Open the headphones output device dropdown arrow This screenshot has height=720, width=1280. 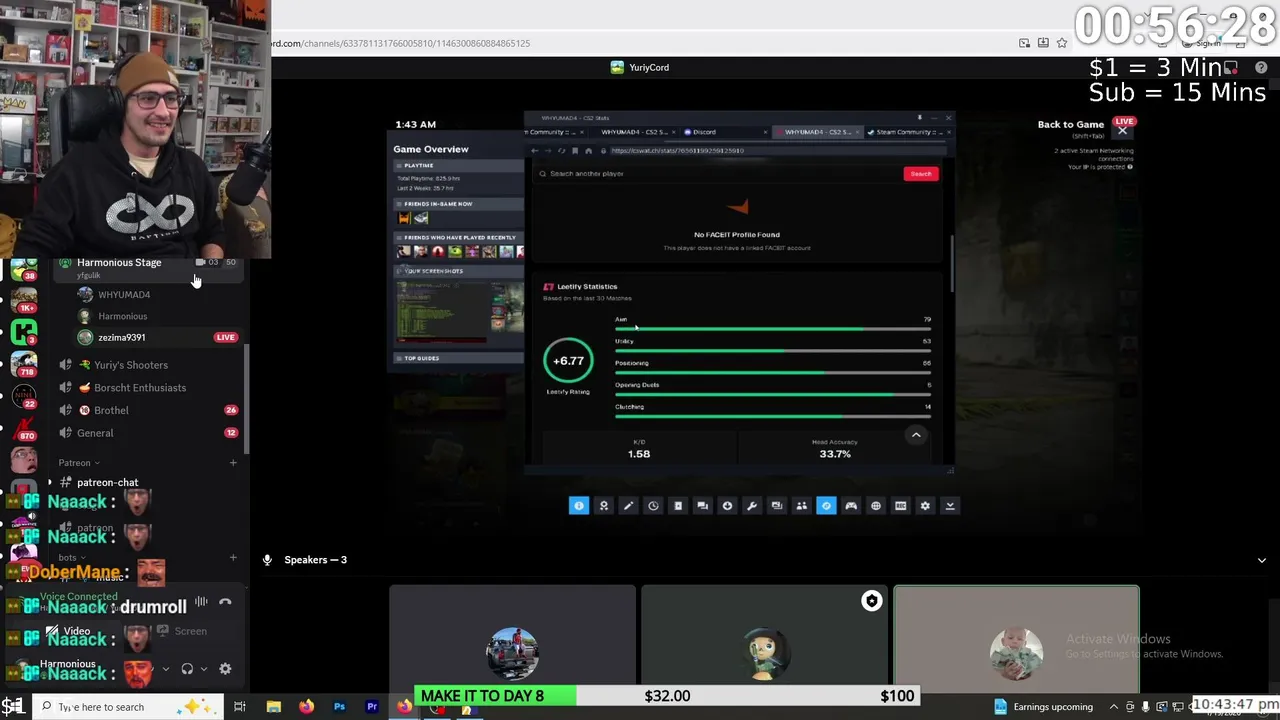click(204, 669)
